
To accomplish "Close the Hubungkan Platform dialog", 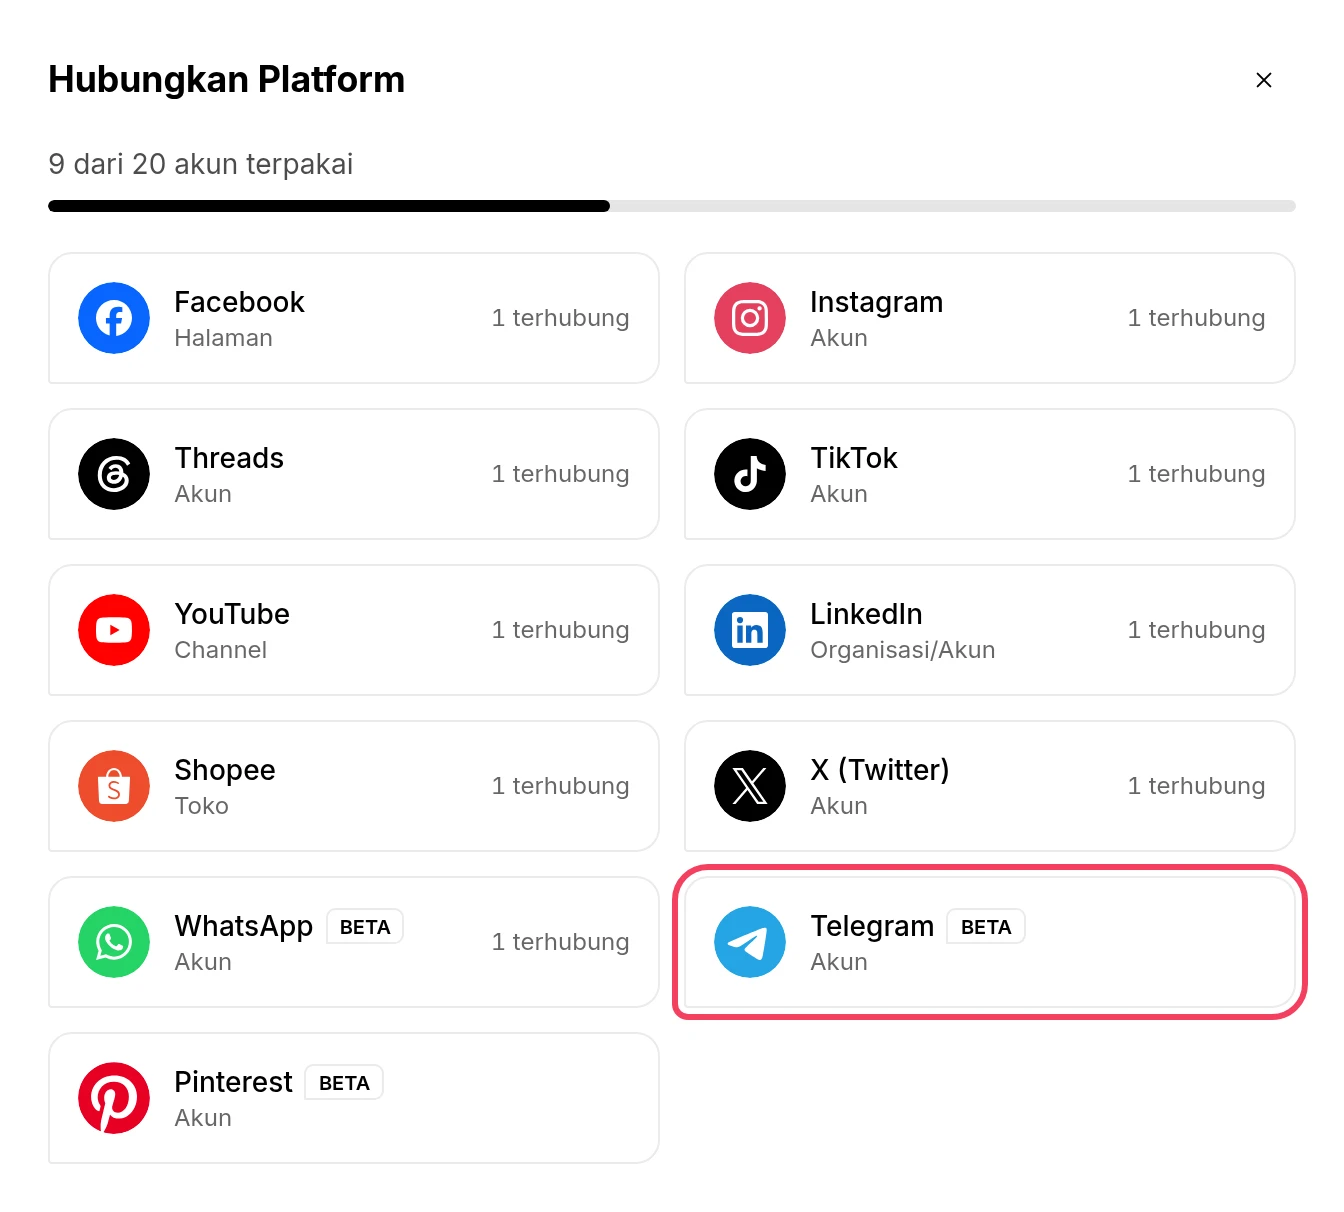I will click(1264, 80).
